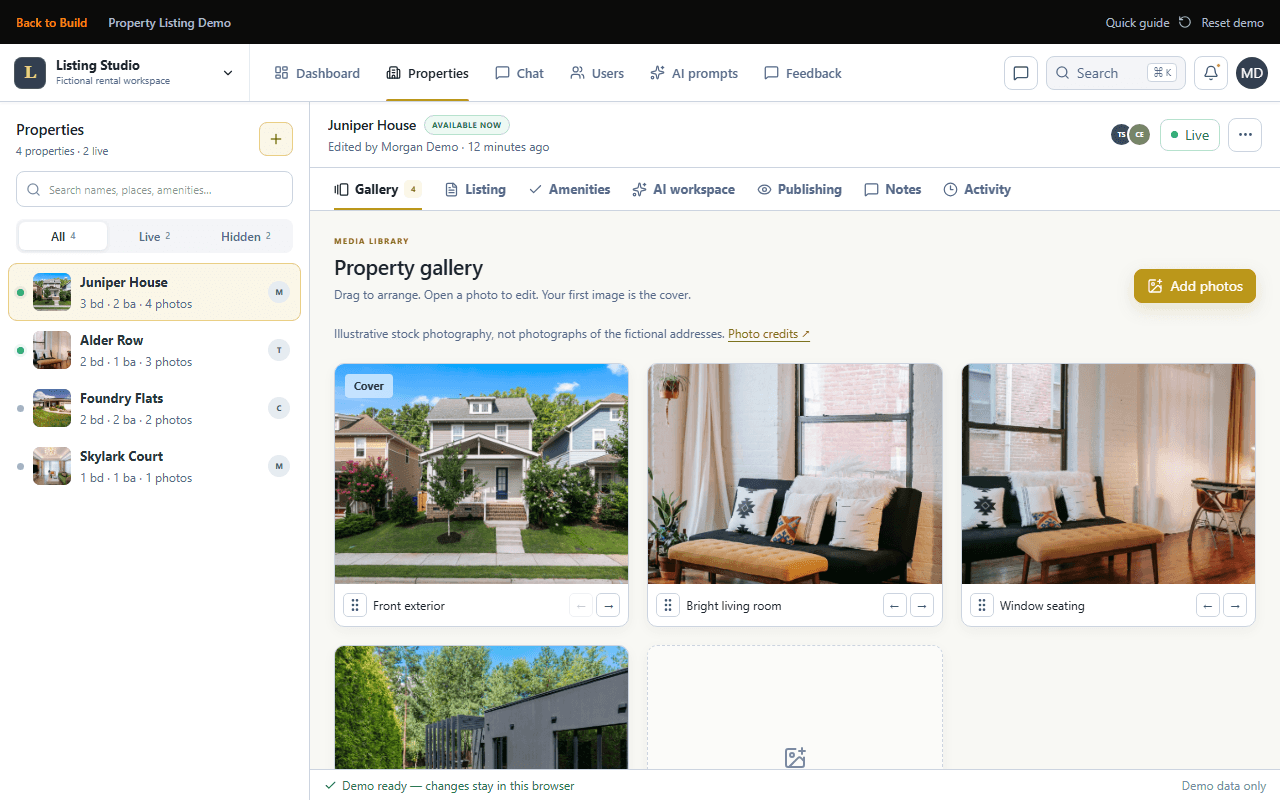Viewport: 1280px width, 800px height.
Task: Click Back to Build link
Action: click(52, 23)
